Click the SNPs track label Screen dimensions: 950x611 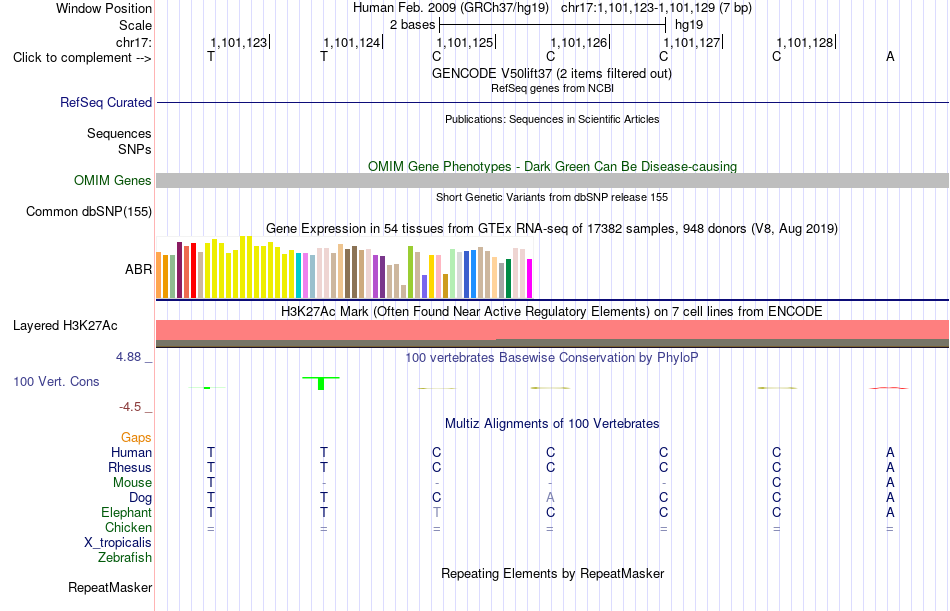[x=135, y=149]
